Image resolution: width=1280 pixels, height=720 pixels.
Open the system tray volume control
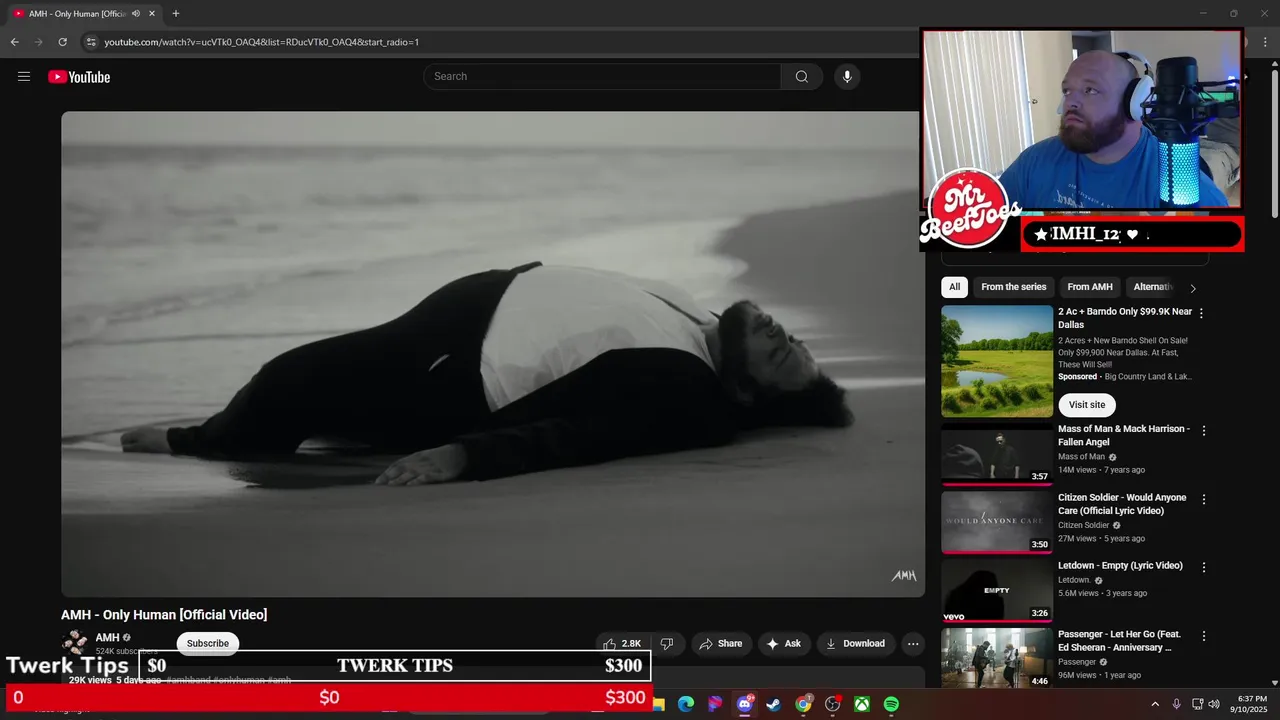(x=1214, y=705)
